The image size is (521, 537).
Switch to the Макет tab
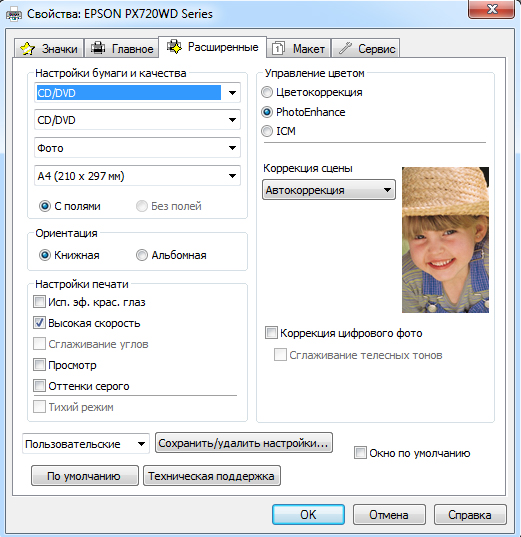pyautogui.click(x=299, y=48)
